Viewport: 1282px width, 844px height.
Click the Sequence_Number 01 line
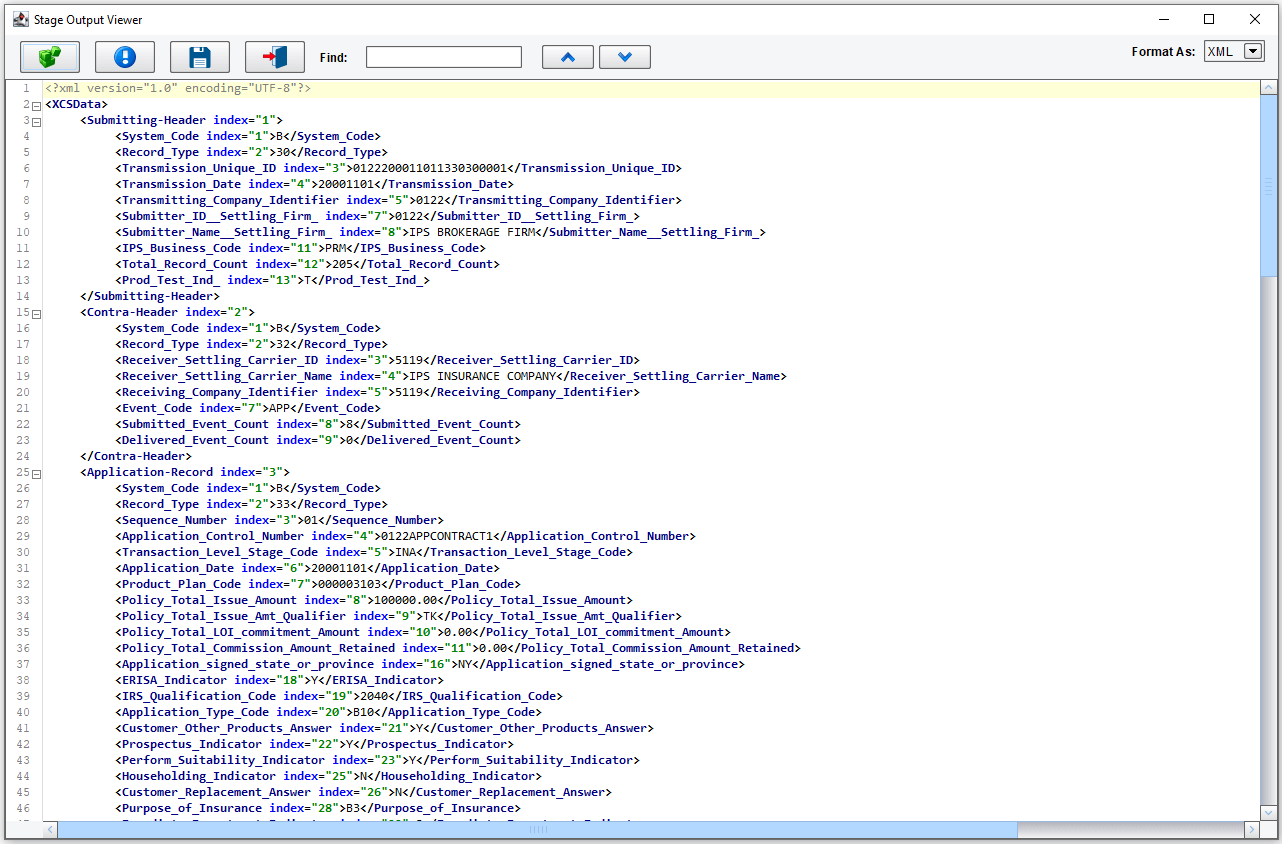[279, 520]
